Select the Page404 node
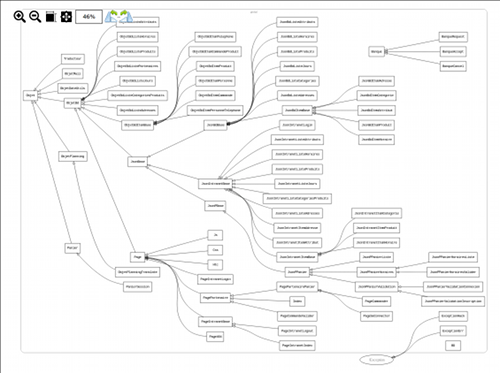Image resolution: width=500 pixels, height=373 pixels. 215,337
